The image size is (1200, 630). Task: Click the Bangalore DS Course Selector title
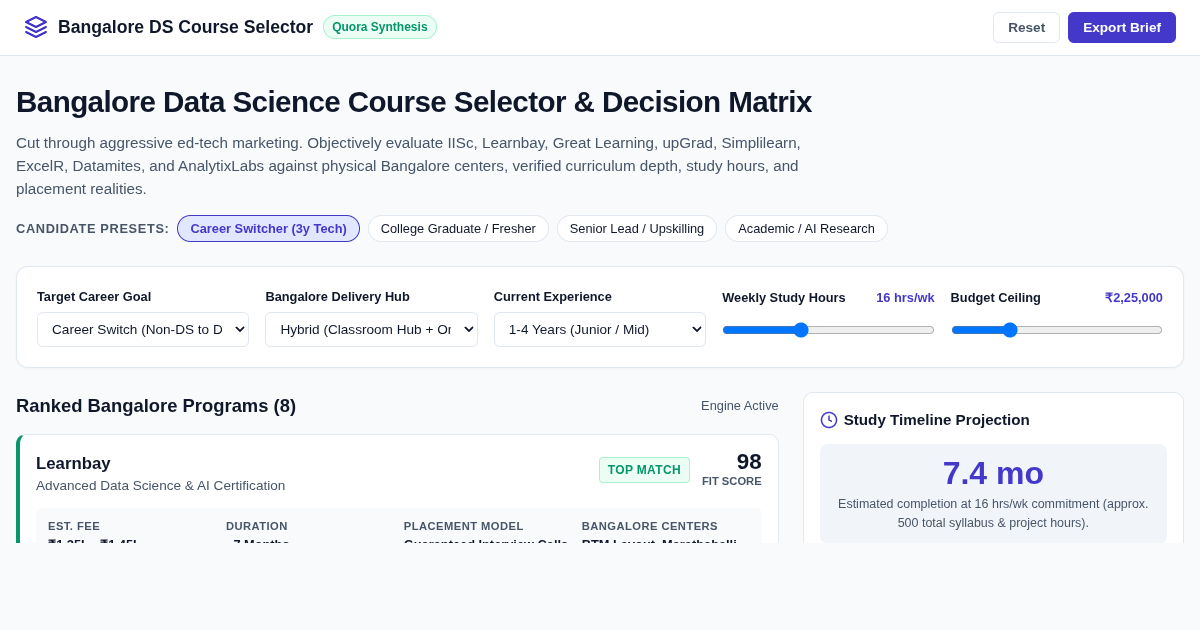(x=185, y=27)
